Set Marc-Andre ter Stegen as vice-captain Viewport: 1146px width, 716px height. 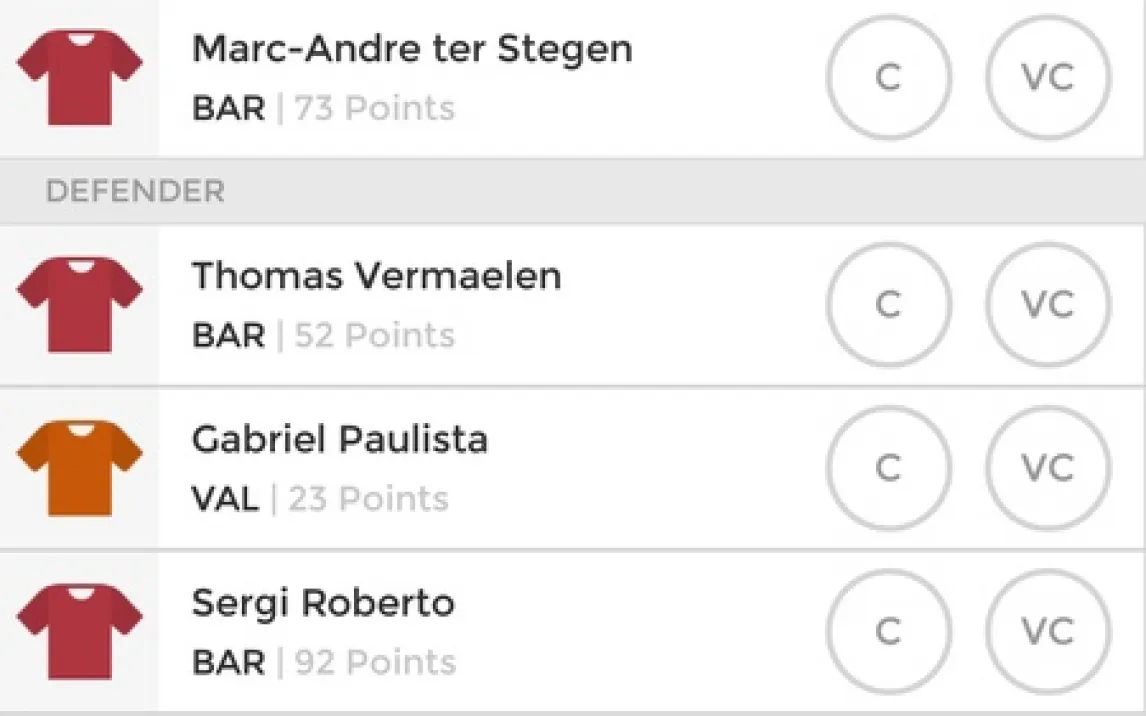coord(1048,77)
